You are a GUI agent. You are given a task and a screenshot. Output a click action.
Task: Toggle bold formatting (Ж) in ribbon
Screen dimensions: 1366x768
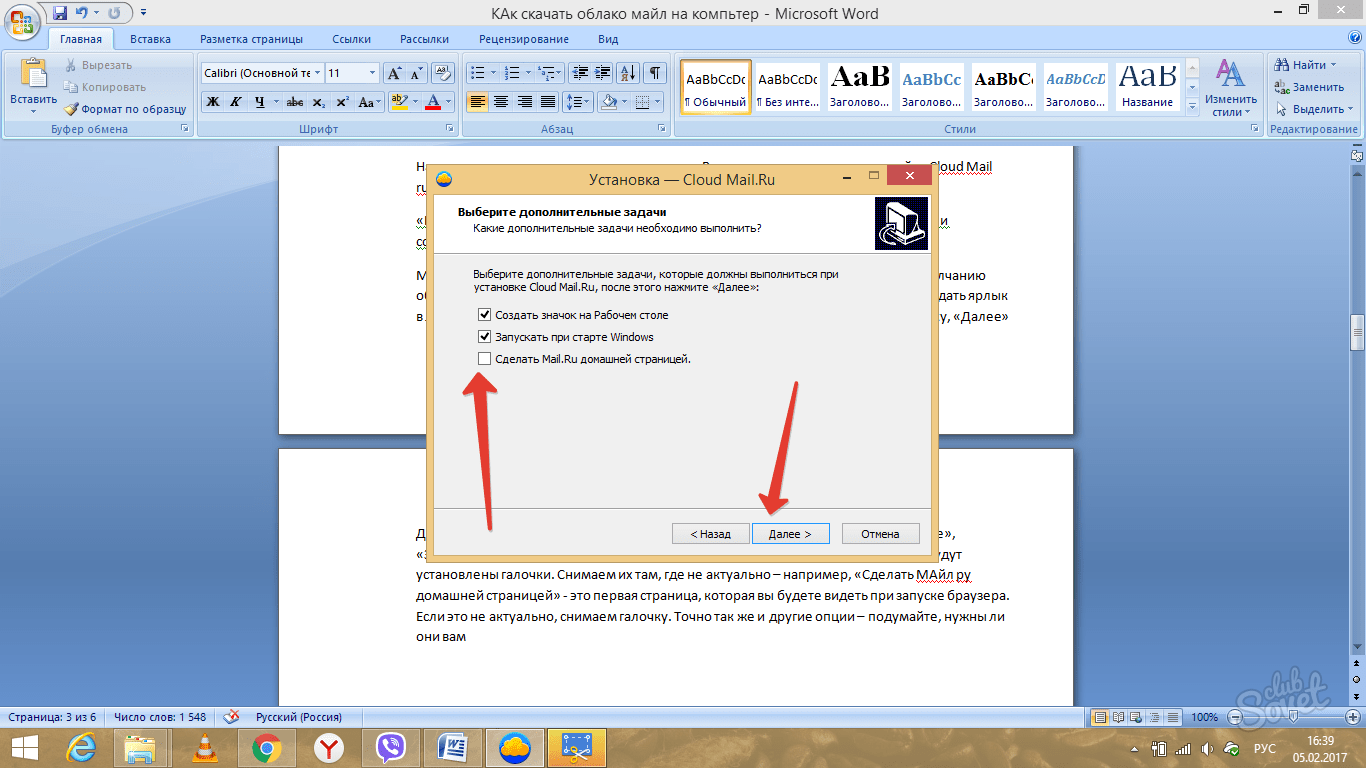pyautogui.click(x=212, y=102)
